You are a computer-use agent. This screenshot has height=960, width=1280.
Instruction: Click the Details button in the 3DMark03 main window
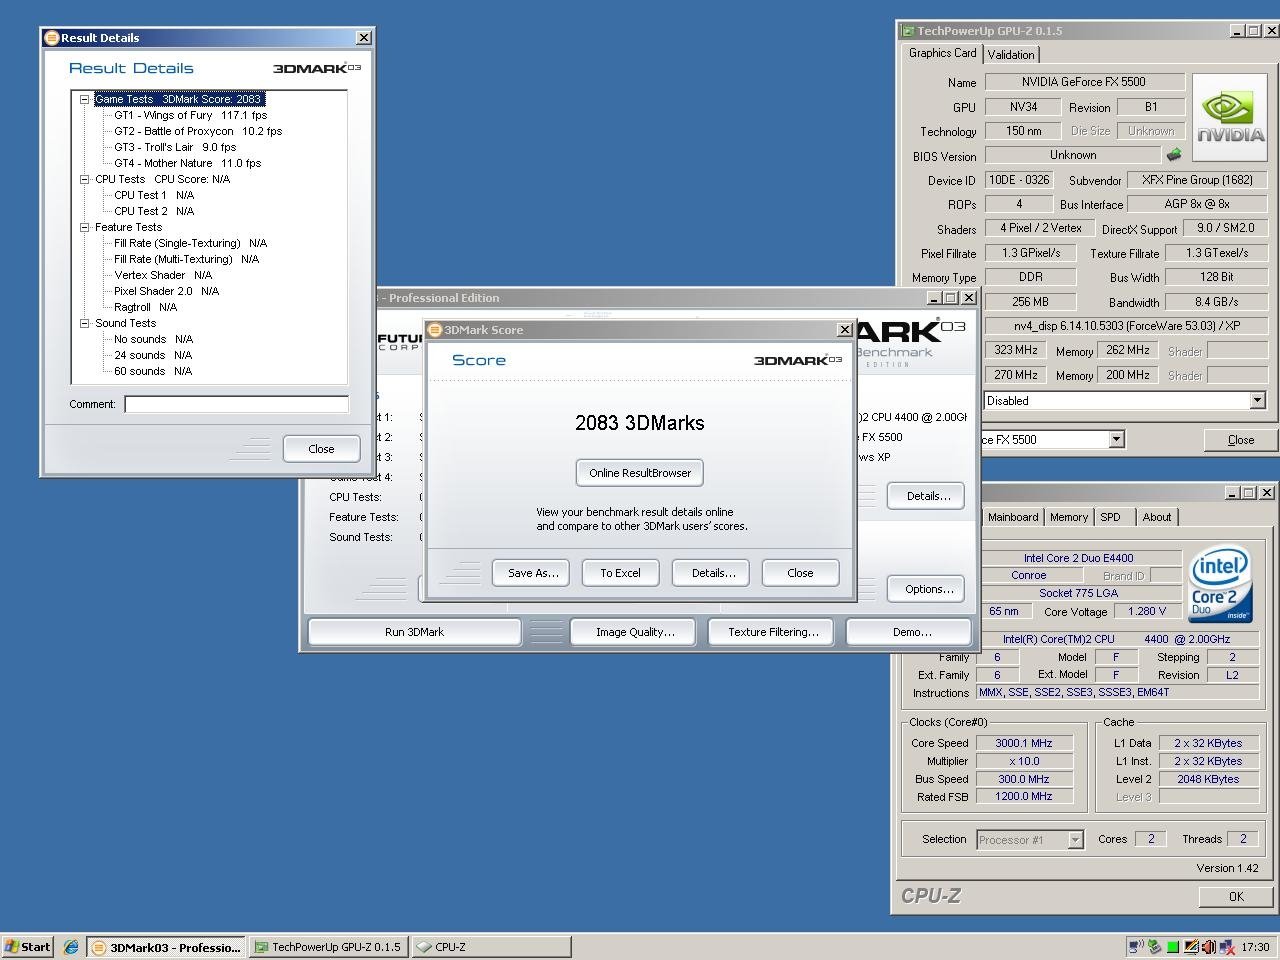pos(928,496)
